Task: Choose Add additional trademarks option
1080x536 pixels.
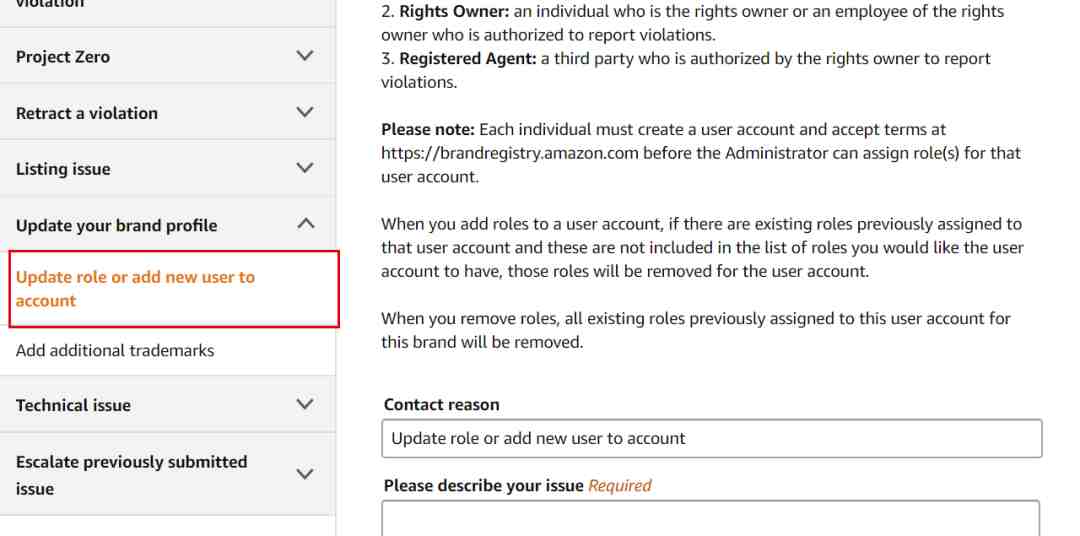Action: (x=115, y=351)
